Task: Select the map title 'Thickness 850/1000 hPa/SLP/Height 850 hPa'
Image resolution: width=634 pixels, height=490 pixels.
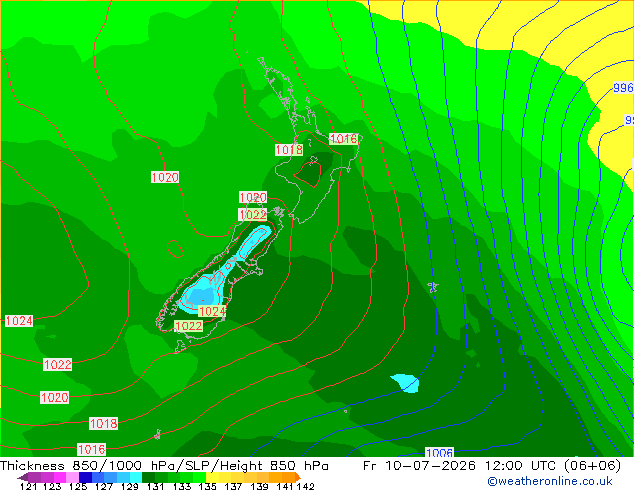Action: pos(164,466)
